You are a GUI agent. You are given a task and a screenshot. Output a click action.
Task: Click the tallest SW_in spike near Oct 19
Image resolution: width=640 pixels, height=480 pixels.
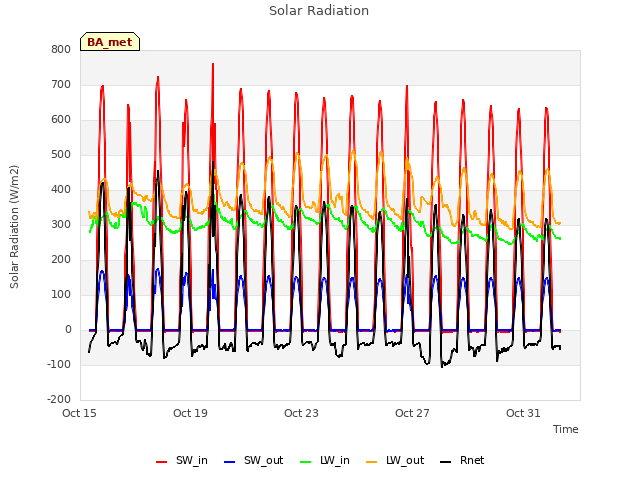[213, 65]
